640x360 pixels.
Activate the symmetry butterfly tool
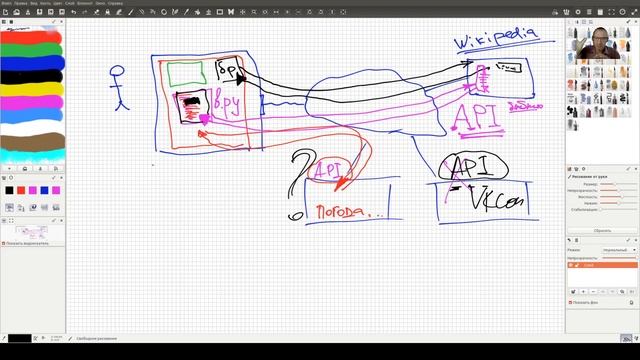(231, 12)
